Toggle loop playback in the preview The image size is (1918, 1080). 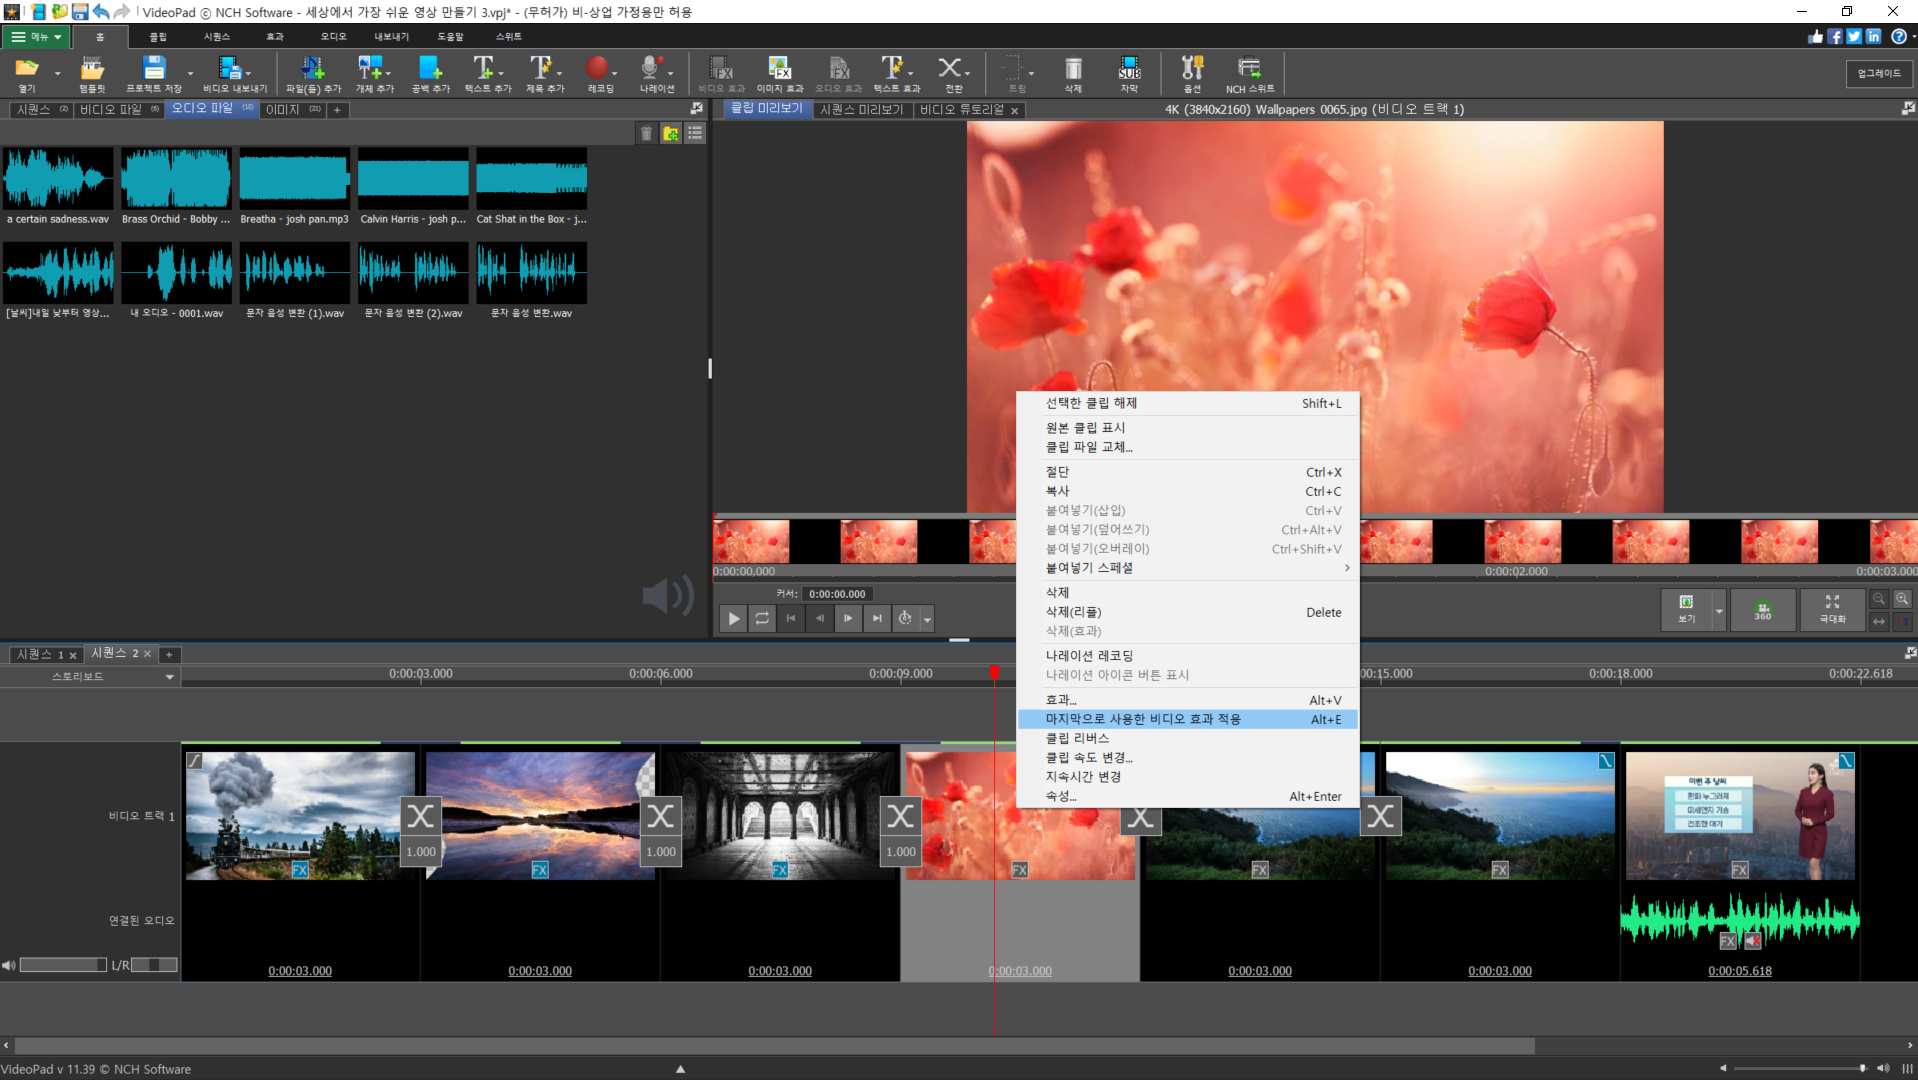[x=762, y=619]
